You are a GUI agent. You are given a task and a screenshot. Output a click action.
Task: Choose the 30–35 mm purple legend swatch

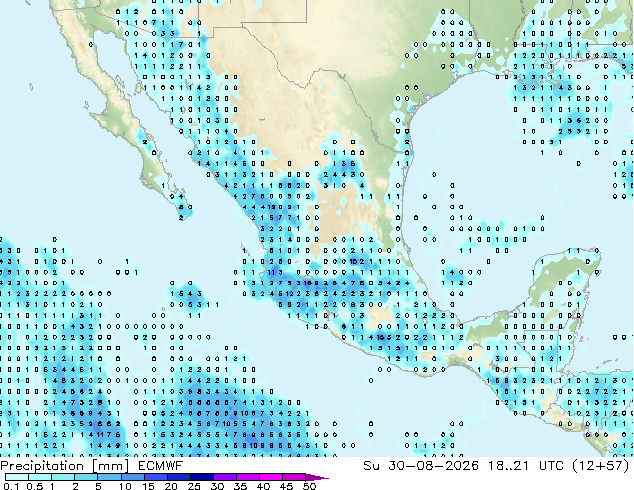tap(225, 477)
